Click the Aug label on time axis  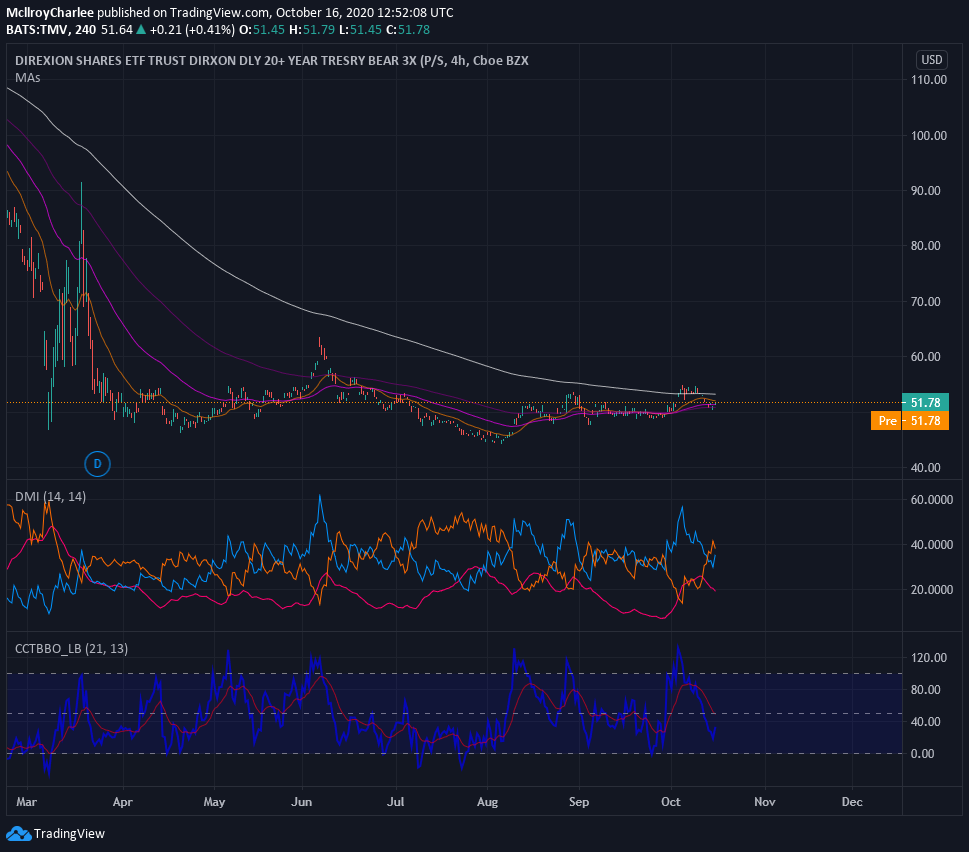coord(488,802)
